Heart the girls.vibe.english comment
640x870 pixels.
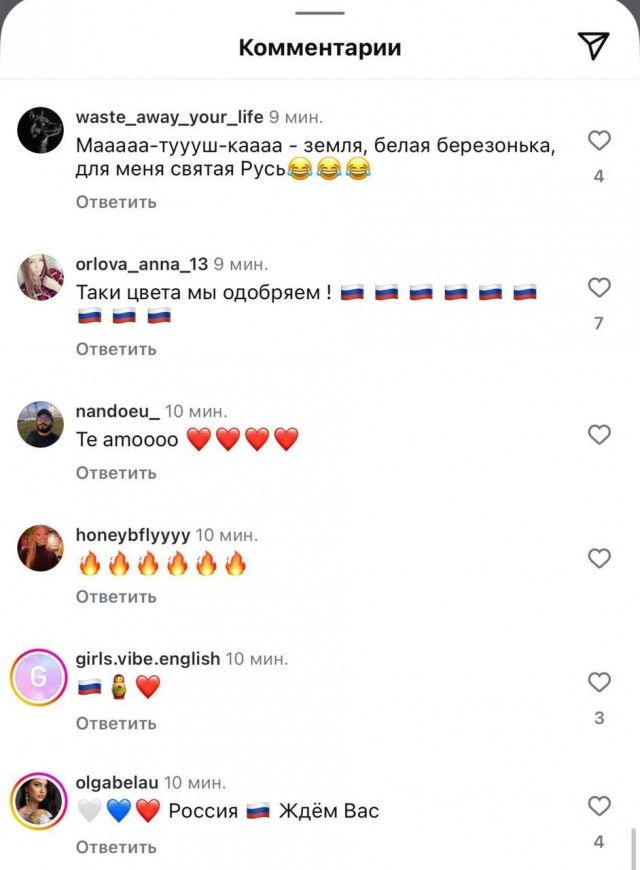pos(599,682)
